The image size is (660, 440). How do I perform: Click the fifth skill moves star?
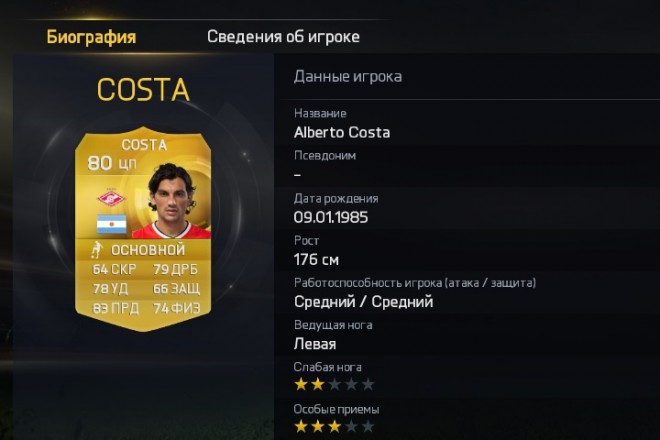pos(368,427)
